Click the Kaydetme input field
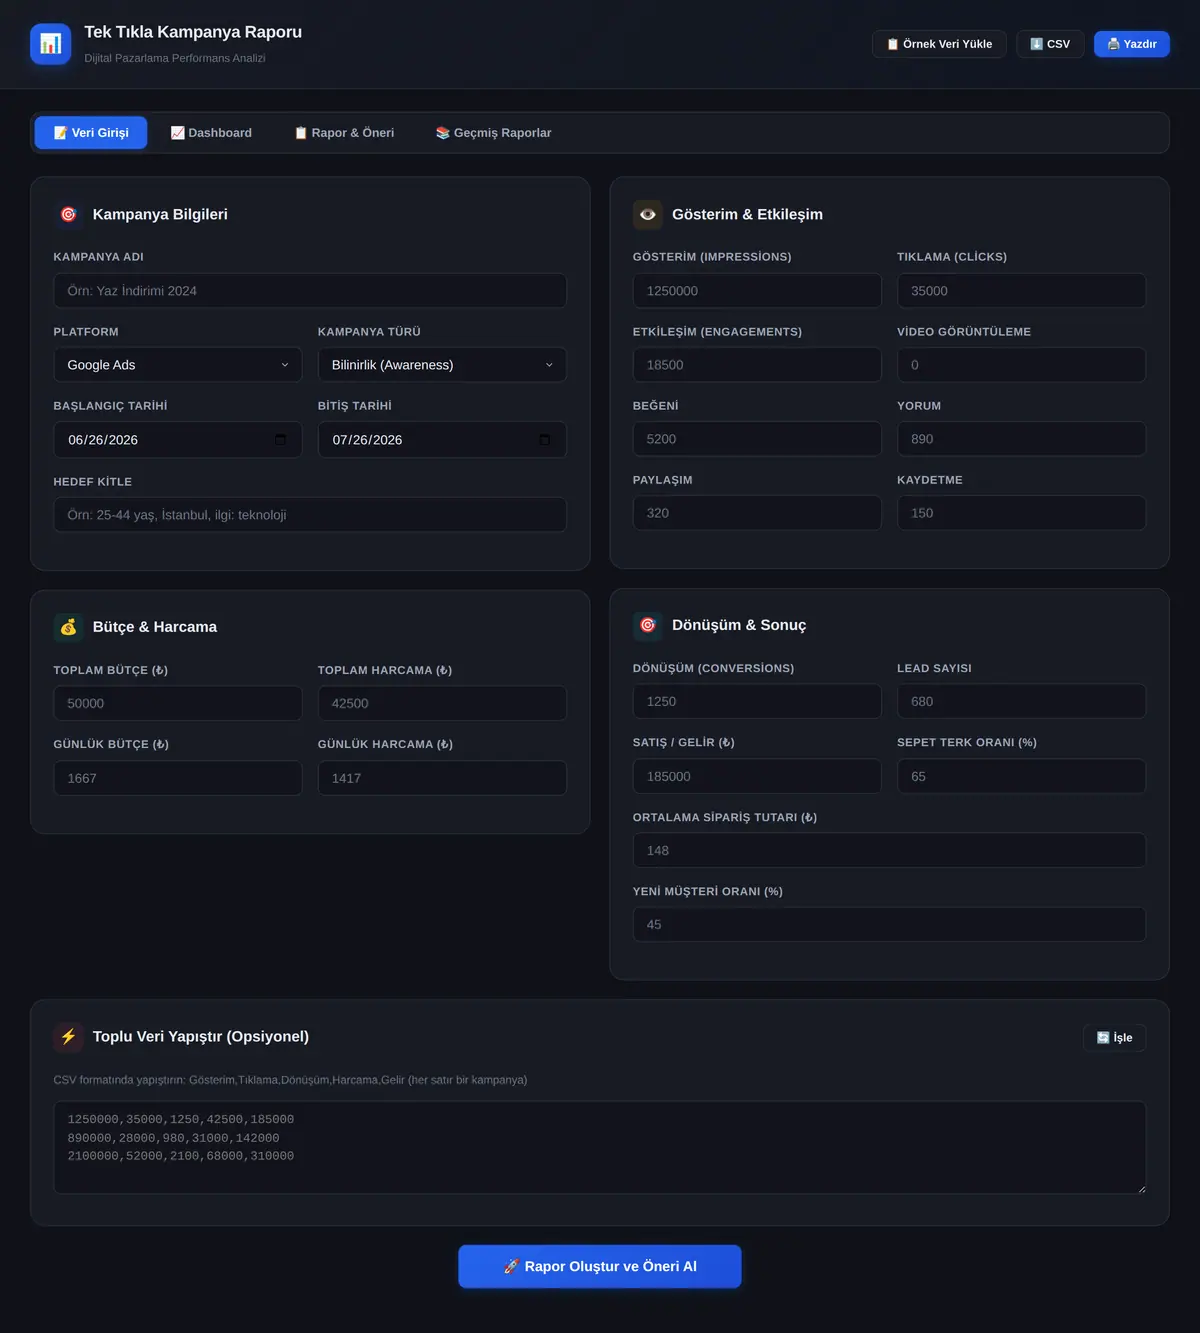 [1021, 513]
